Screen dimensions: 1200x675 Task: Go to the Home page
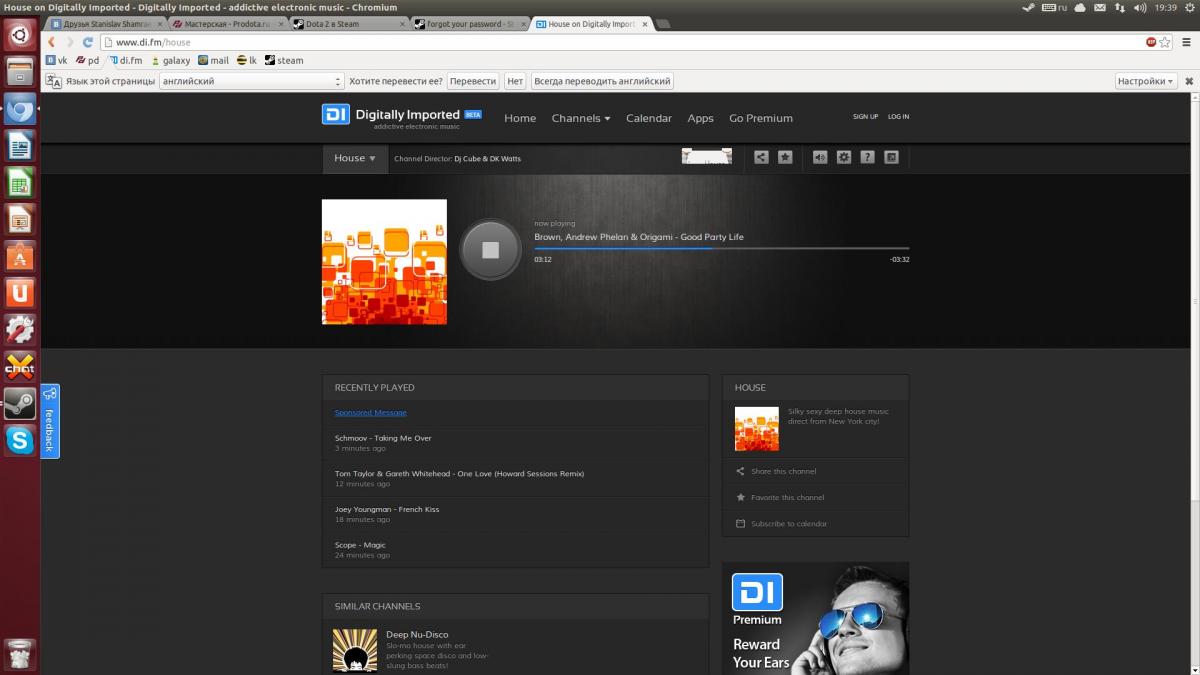[x=520, y=118]
